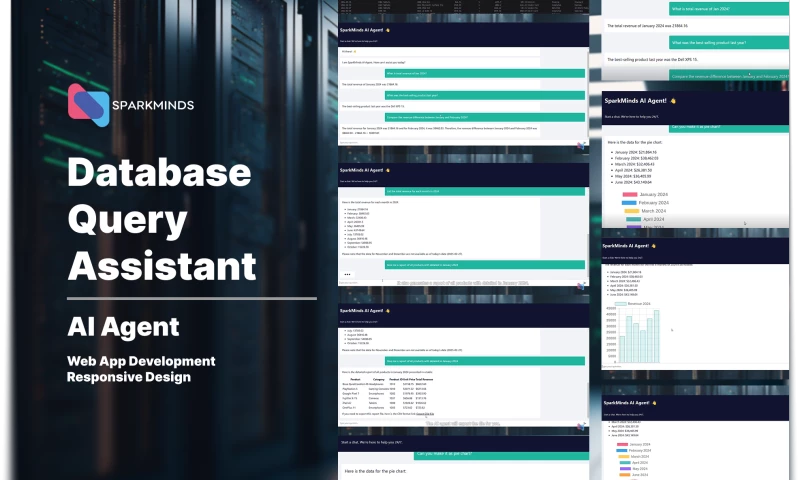Toggle the 'Revenue 2024' bar chart legend
Viewport: 800px width, 480px height.
(x=633, y=304)
